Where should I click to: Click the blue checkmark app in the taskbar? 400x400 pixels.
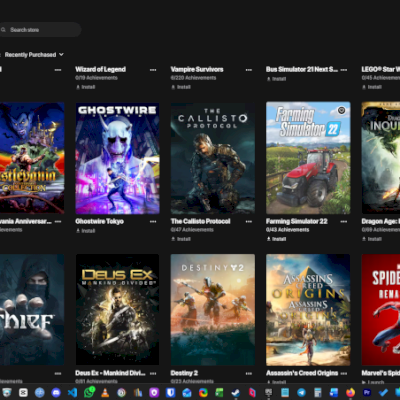click(383, 392)
